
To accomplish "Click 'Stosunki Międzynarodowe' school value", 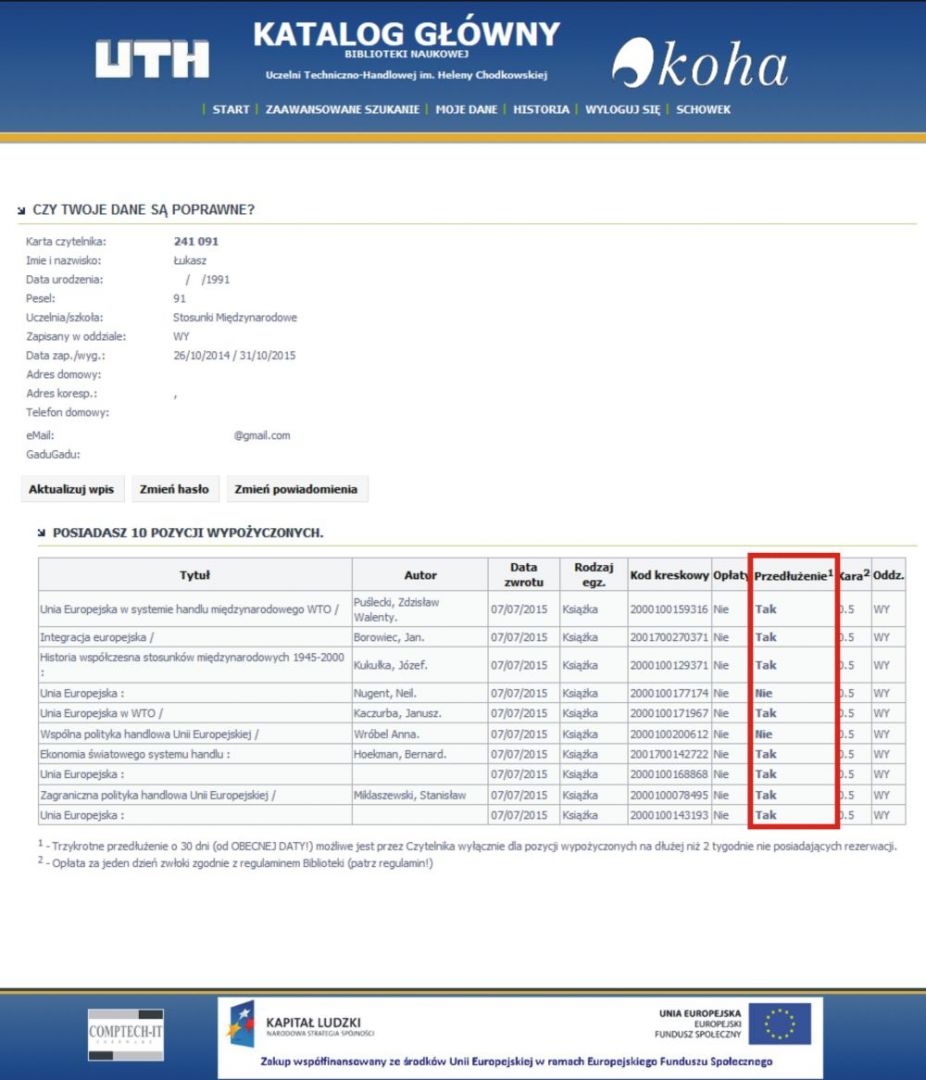I will tap(235, 318).
